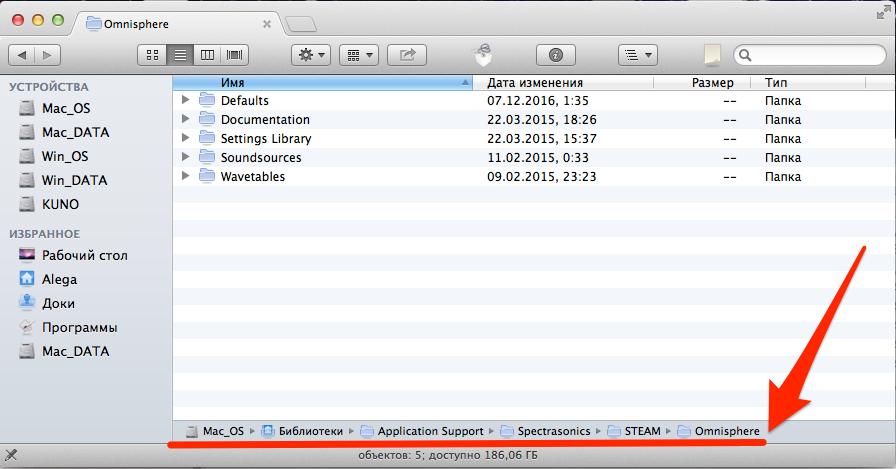Switch to icon view mode
This screenshot has height=469, width=896.
(x=152, y=55)
